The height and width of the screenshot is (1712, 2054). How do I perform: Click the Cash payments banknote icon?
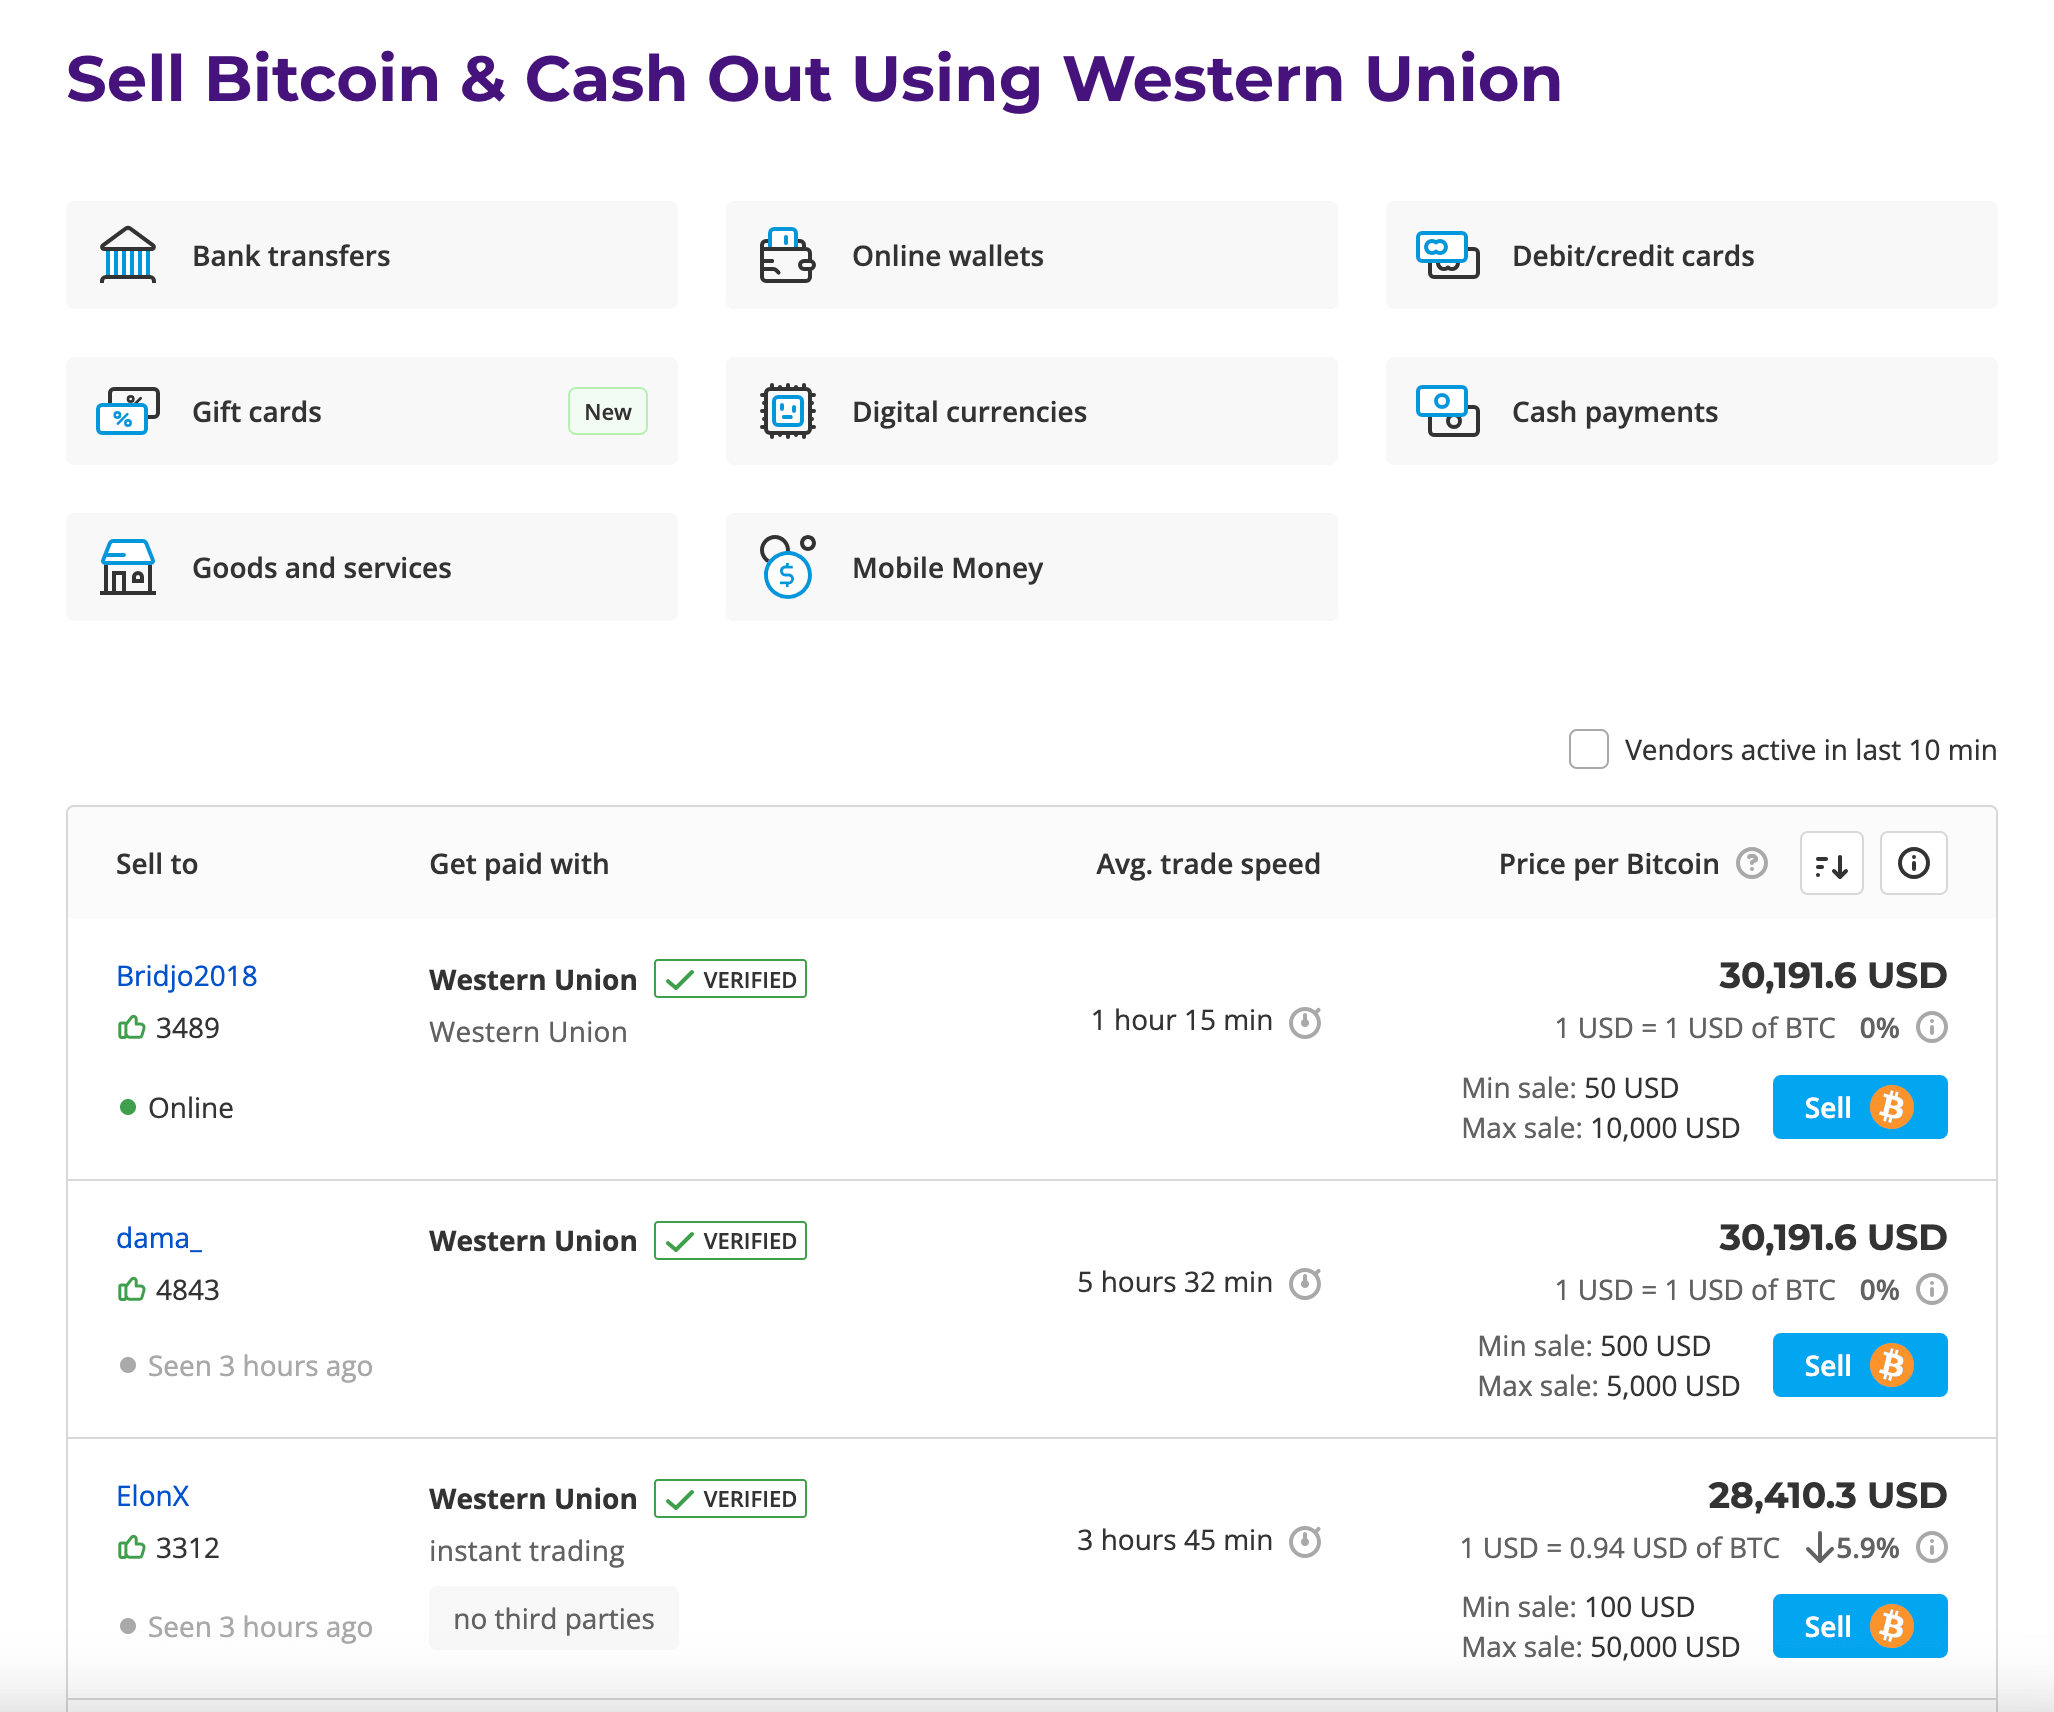pyautogui.click(x=1447, y=411)
